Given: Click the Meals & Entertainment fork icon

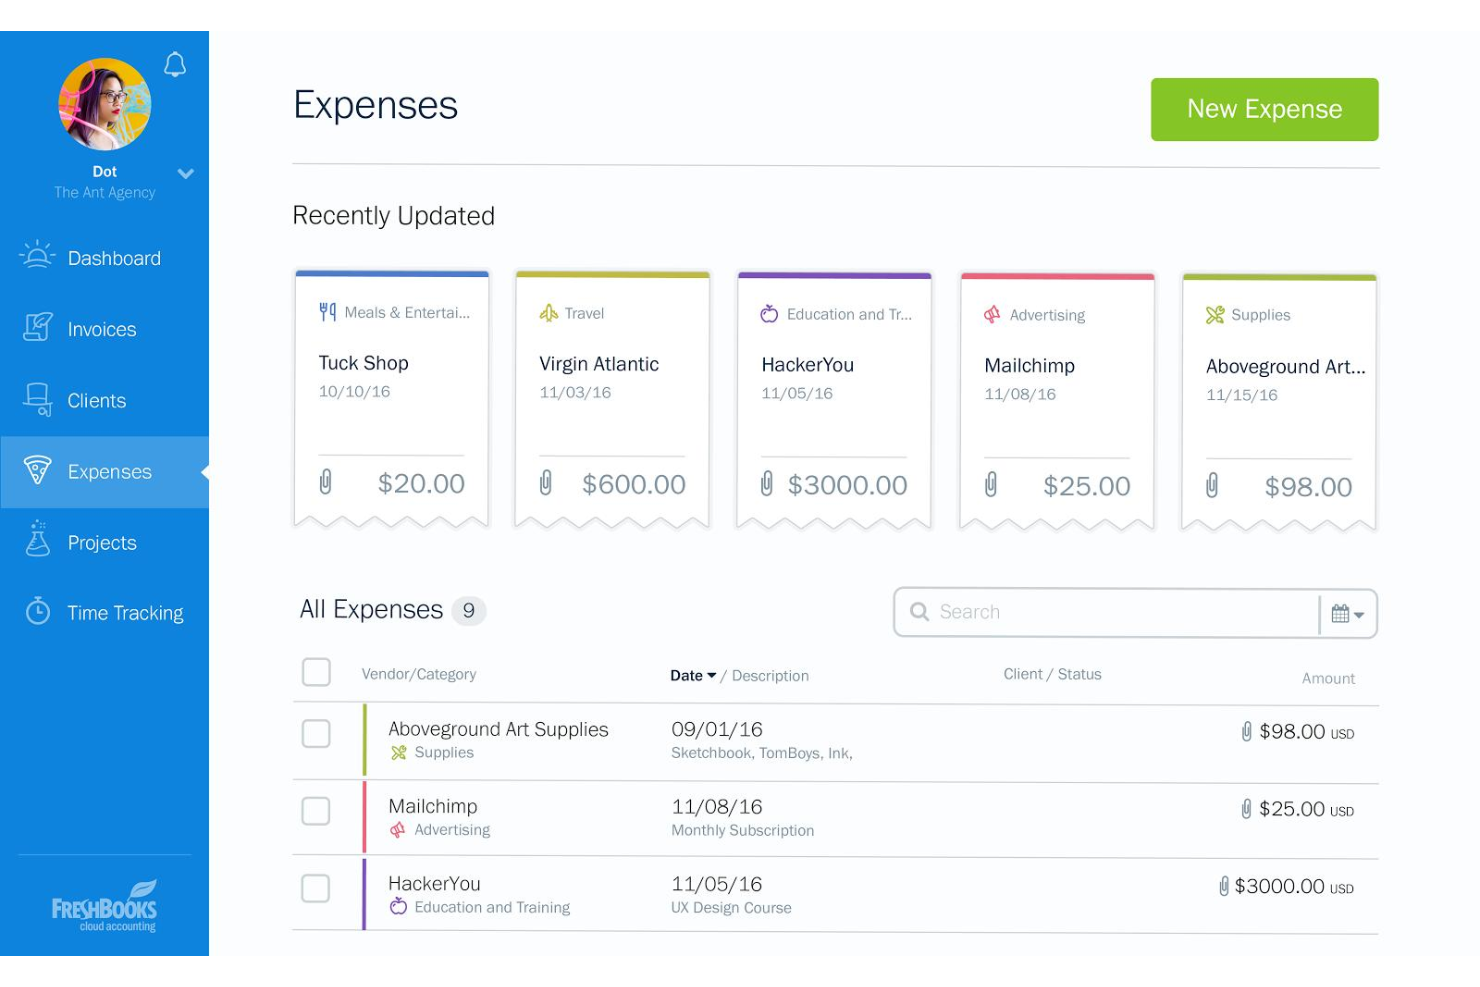Looking at the screenshot, I should [327, 312].
